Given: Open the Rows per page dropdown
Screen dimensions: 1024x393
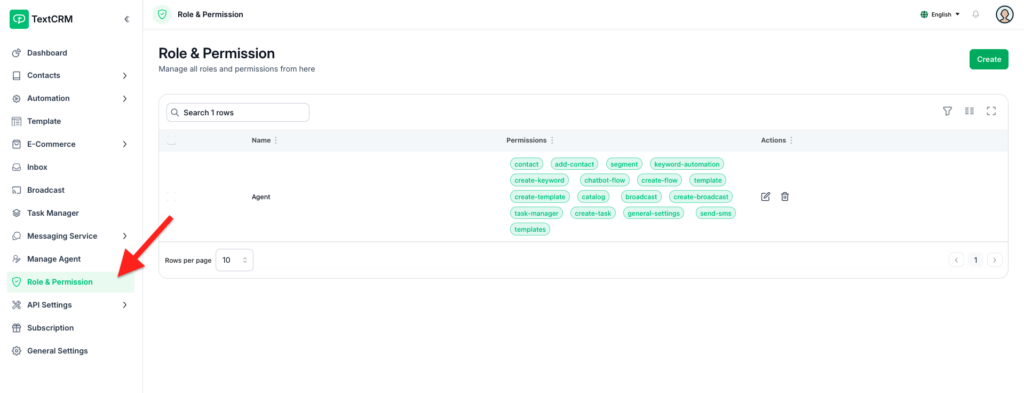Looking at the screenshot, I should pos(234,260).
